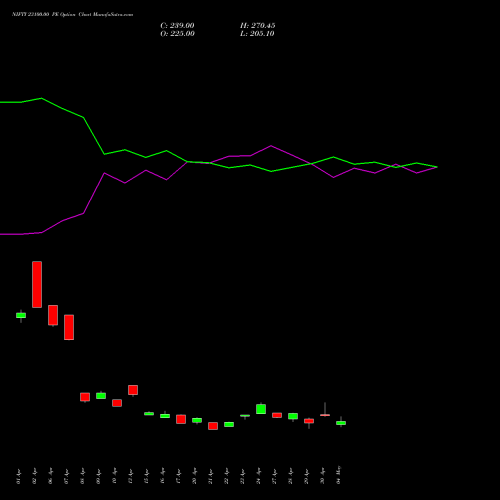Viewport: 500px width, 500px height.
Task: Click the small green candle above 01 Apr
Action: [x=21, y=315]
